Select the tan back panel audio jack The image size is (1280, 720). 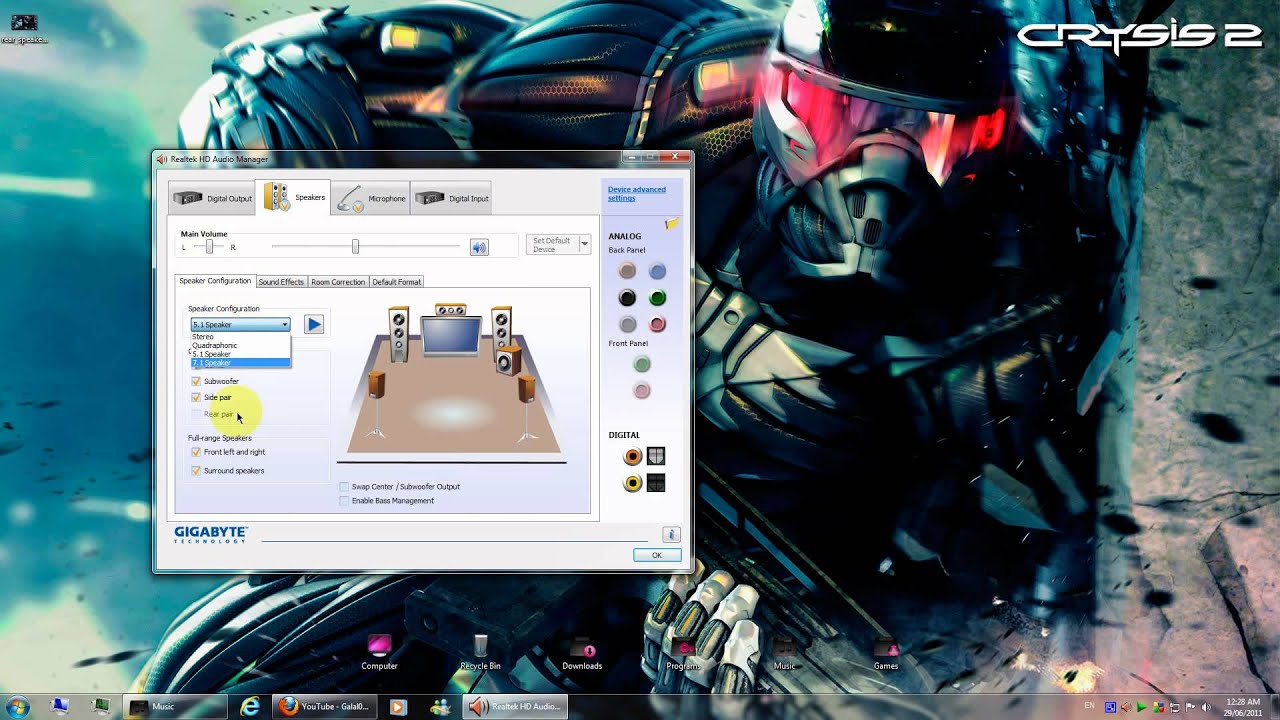click(x=627, y=271)
